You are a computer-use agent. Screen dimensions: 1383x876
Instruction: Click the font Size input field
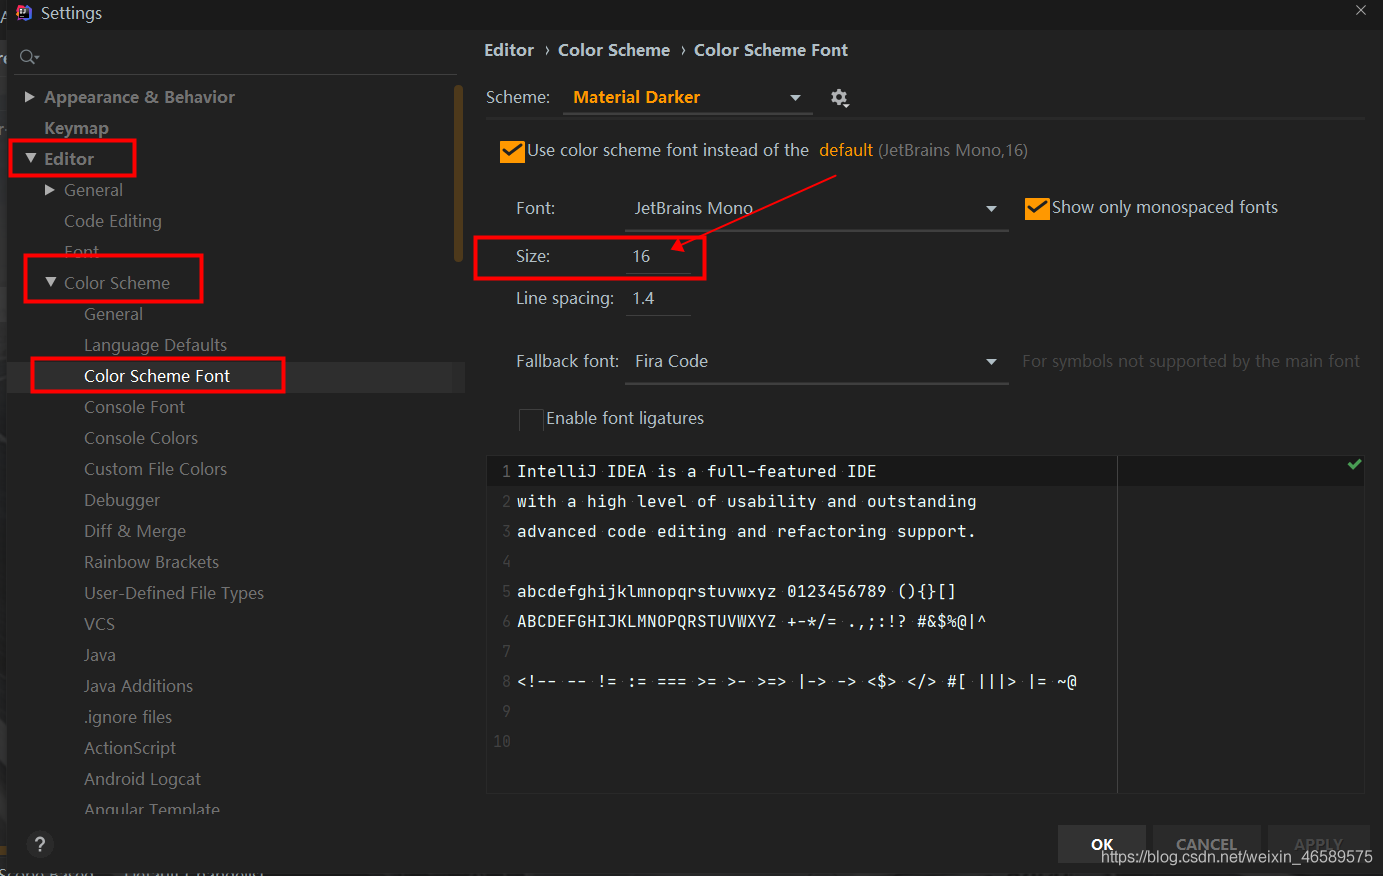[658, 257]
